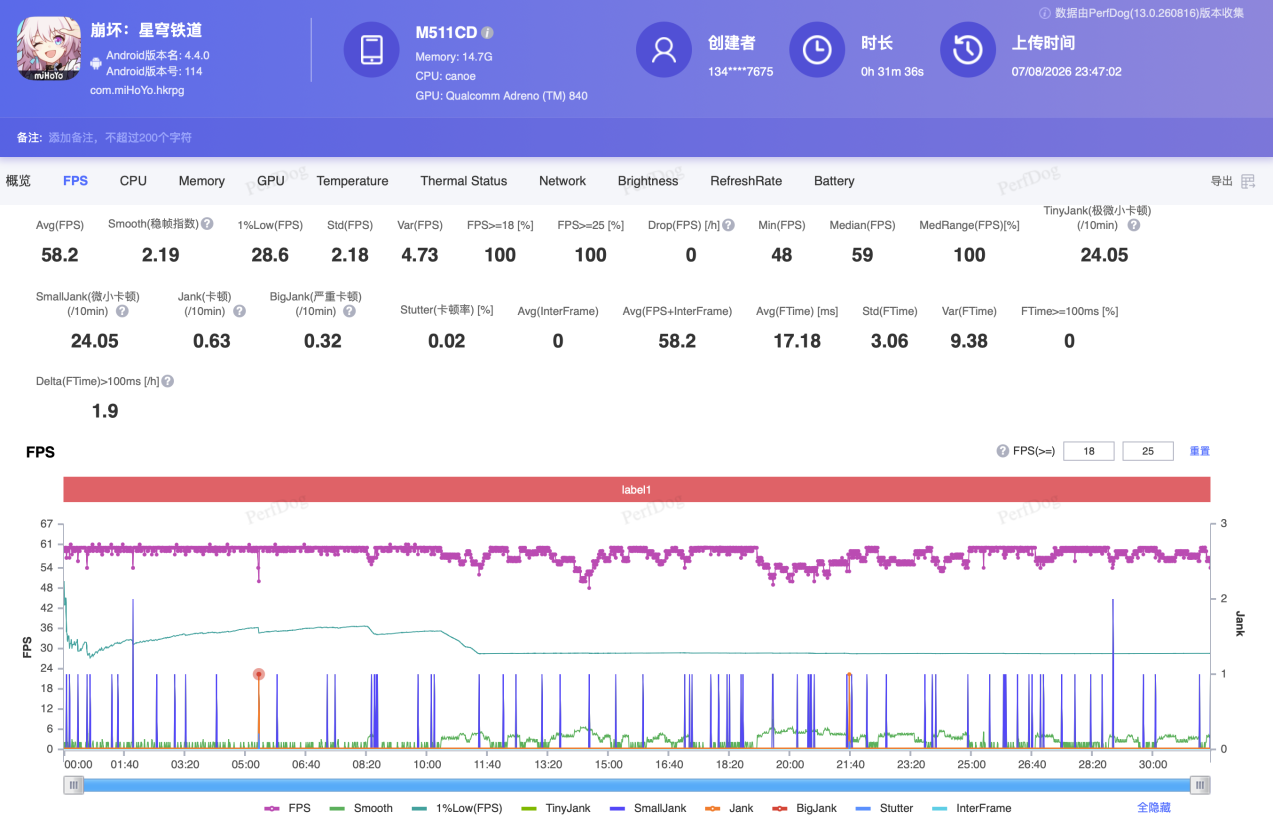Click the Stutter rate value 0.02
Screen dimensions: 1273x819
click(447, 341)
